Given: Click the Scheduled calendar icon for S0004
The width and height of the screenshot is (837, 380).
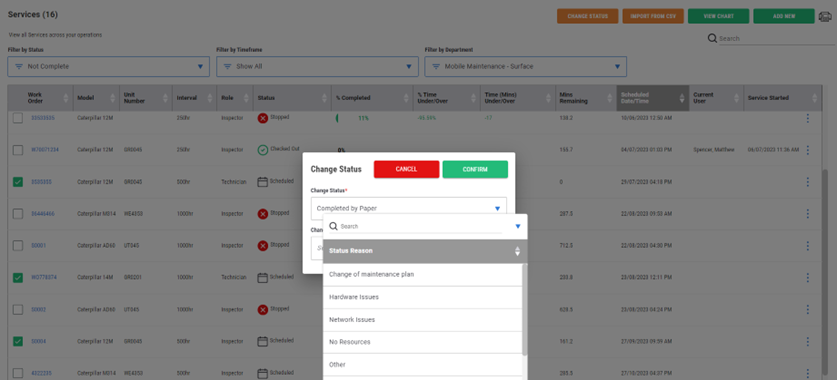Looking at the screenshot, I should tap(263, 341).
